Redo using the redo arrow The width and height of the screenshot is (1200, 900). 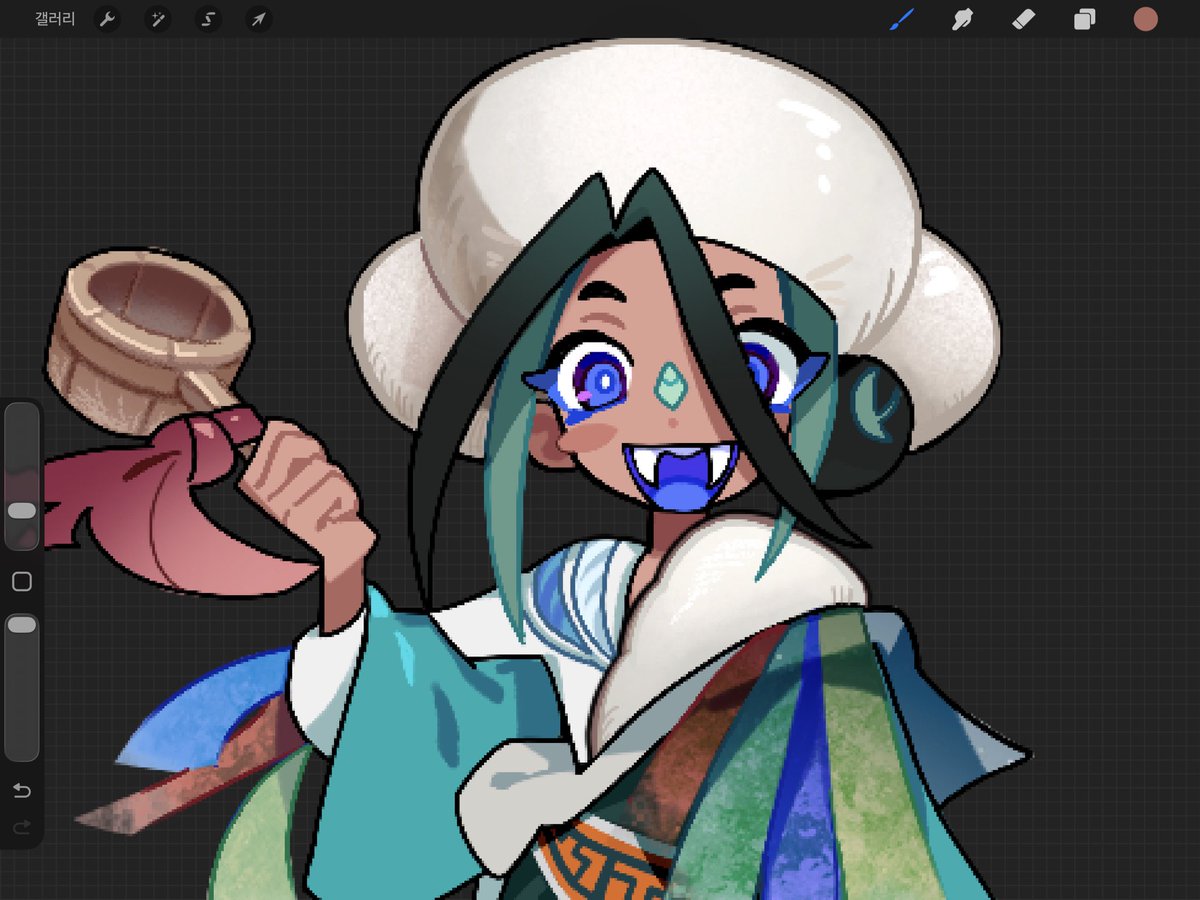[x=22, y=828]
